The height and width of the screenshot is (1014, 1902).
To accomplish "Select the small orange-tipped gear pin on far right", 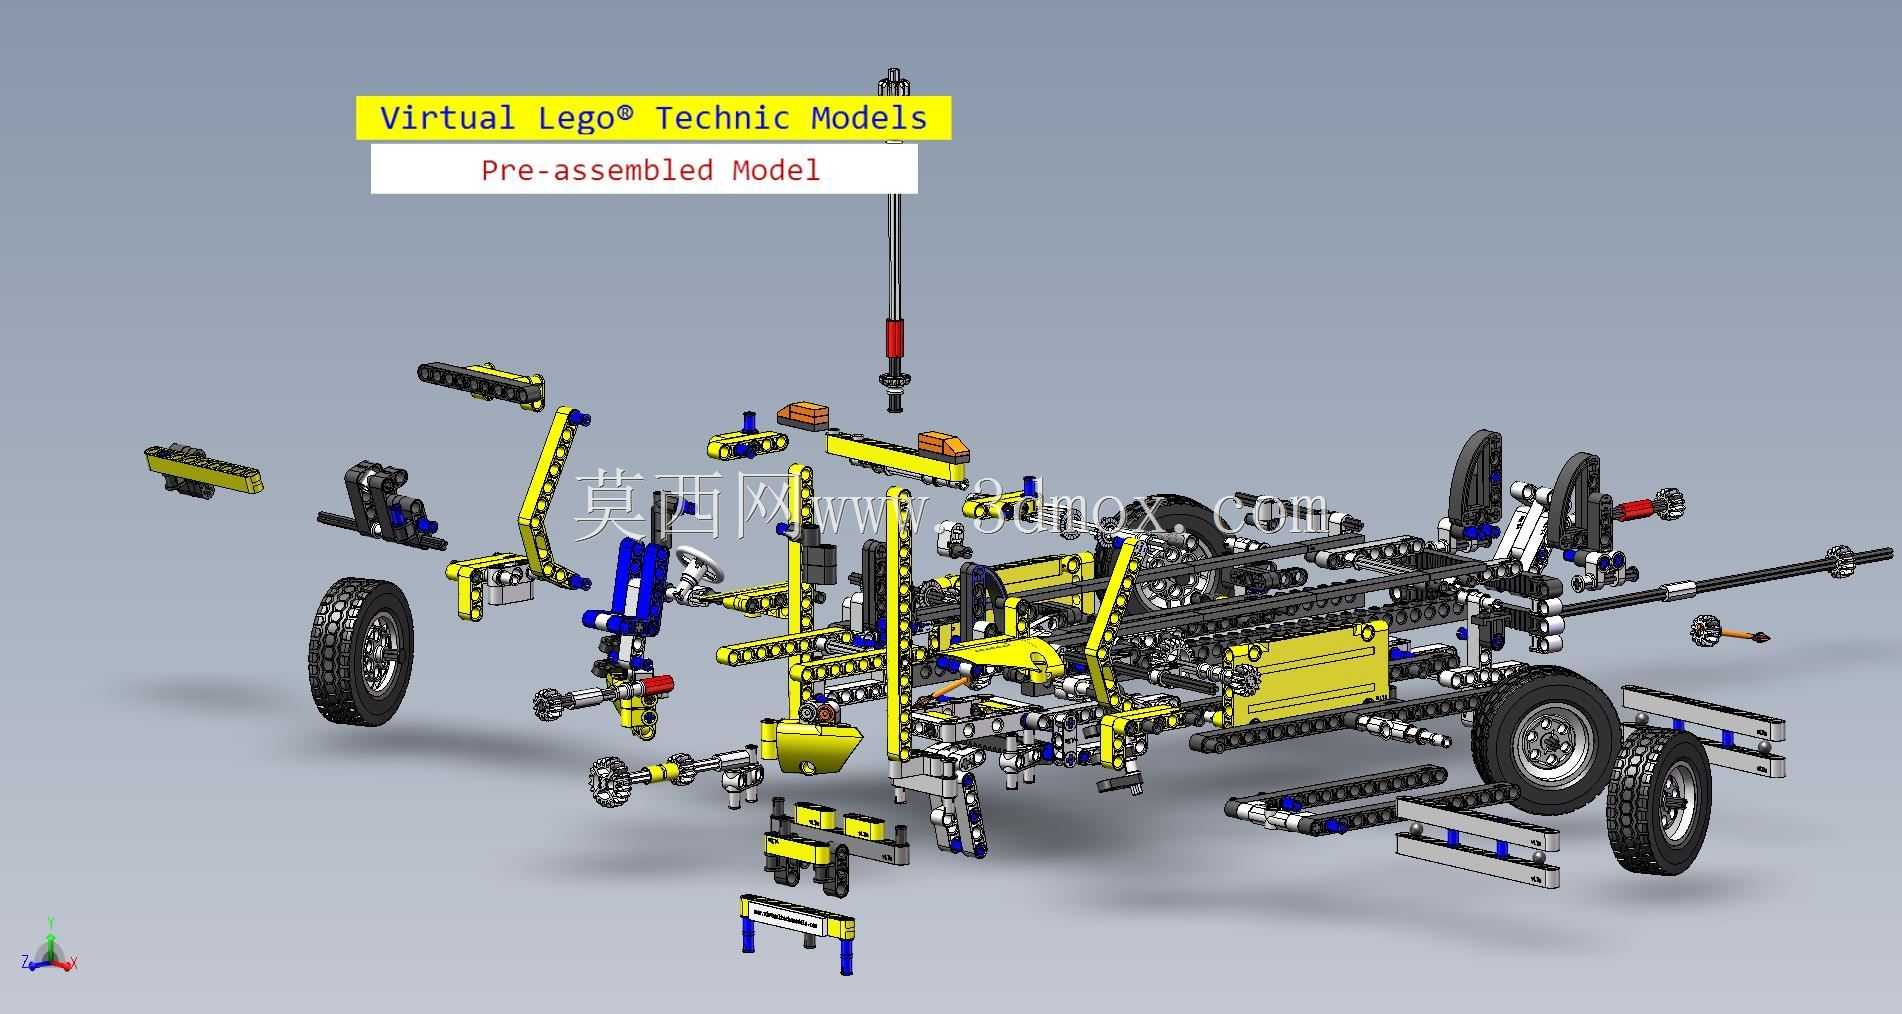I will point(1731,632).
